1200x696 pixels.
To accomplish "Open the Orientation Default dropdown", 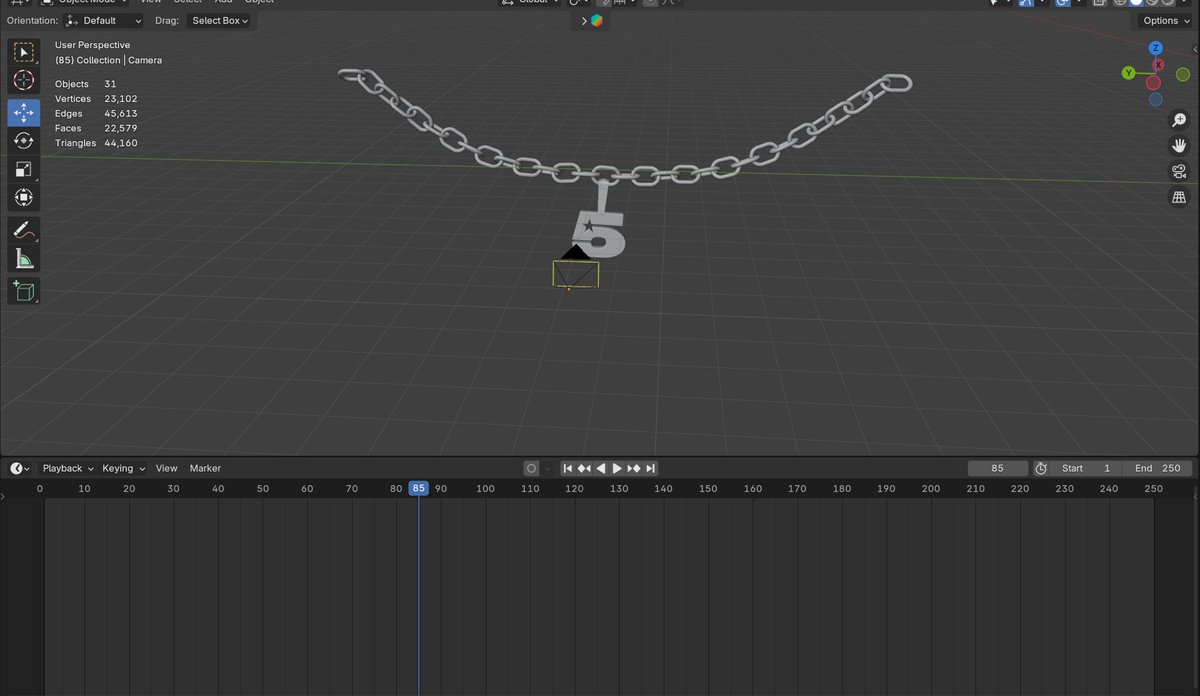I will click(103, 20).
